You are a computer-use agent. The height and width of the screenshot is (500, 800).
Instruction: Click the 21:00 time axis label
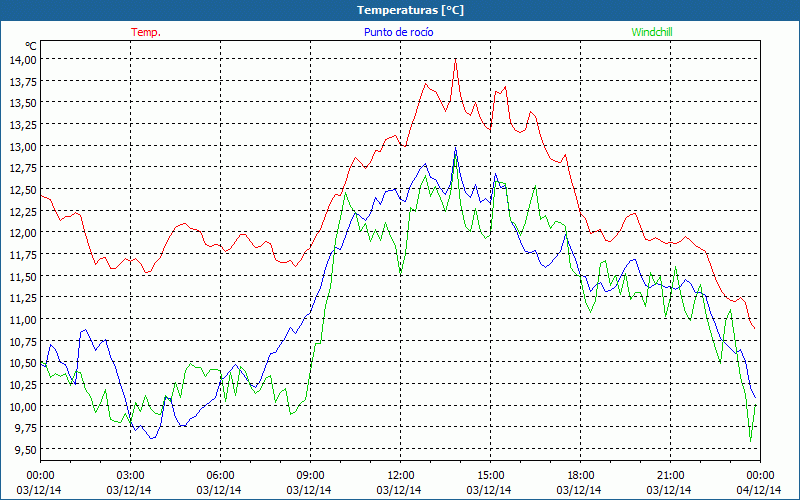(x=670, y=476)
